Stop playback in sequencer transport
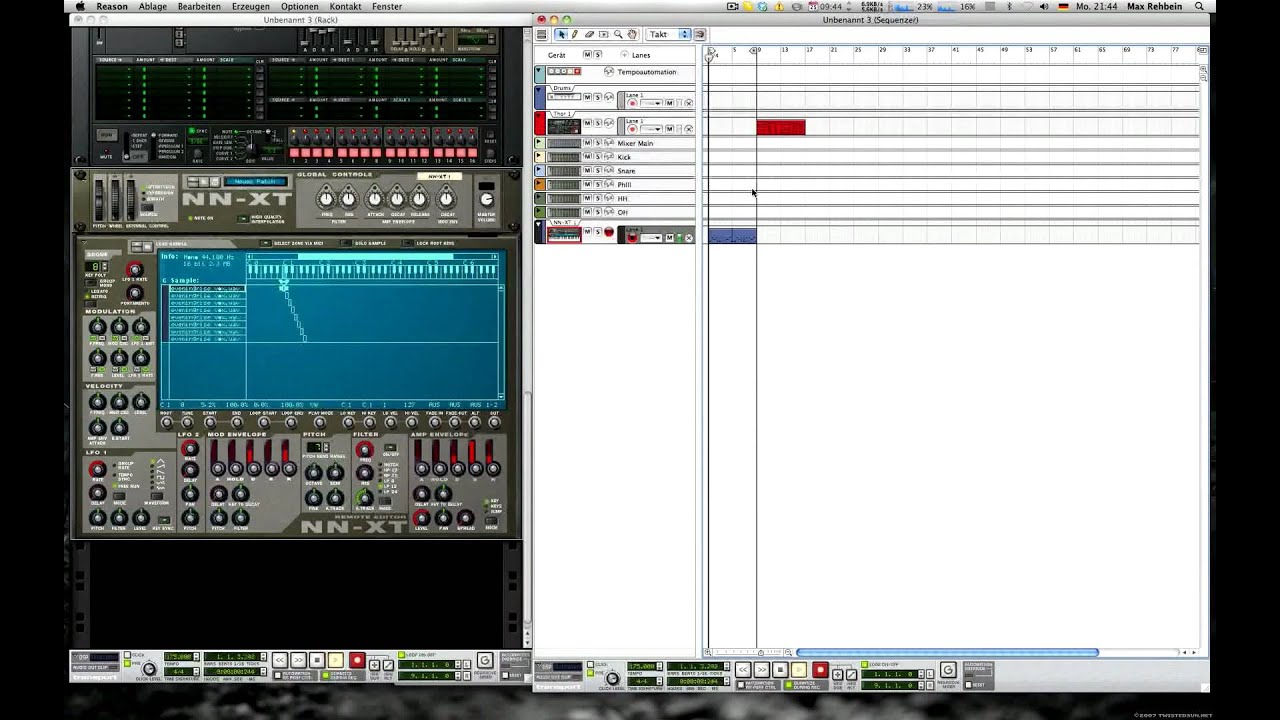The height and width of the screenshot is (720, 1280). coord(780,670)
